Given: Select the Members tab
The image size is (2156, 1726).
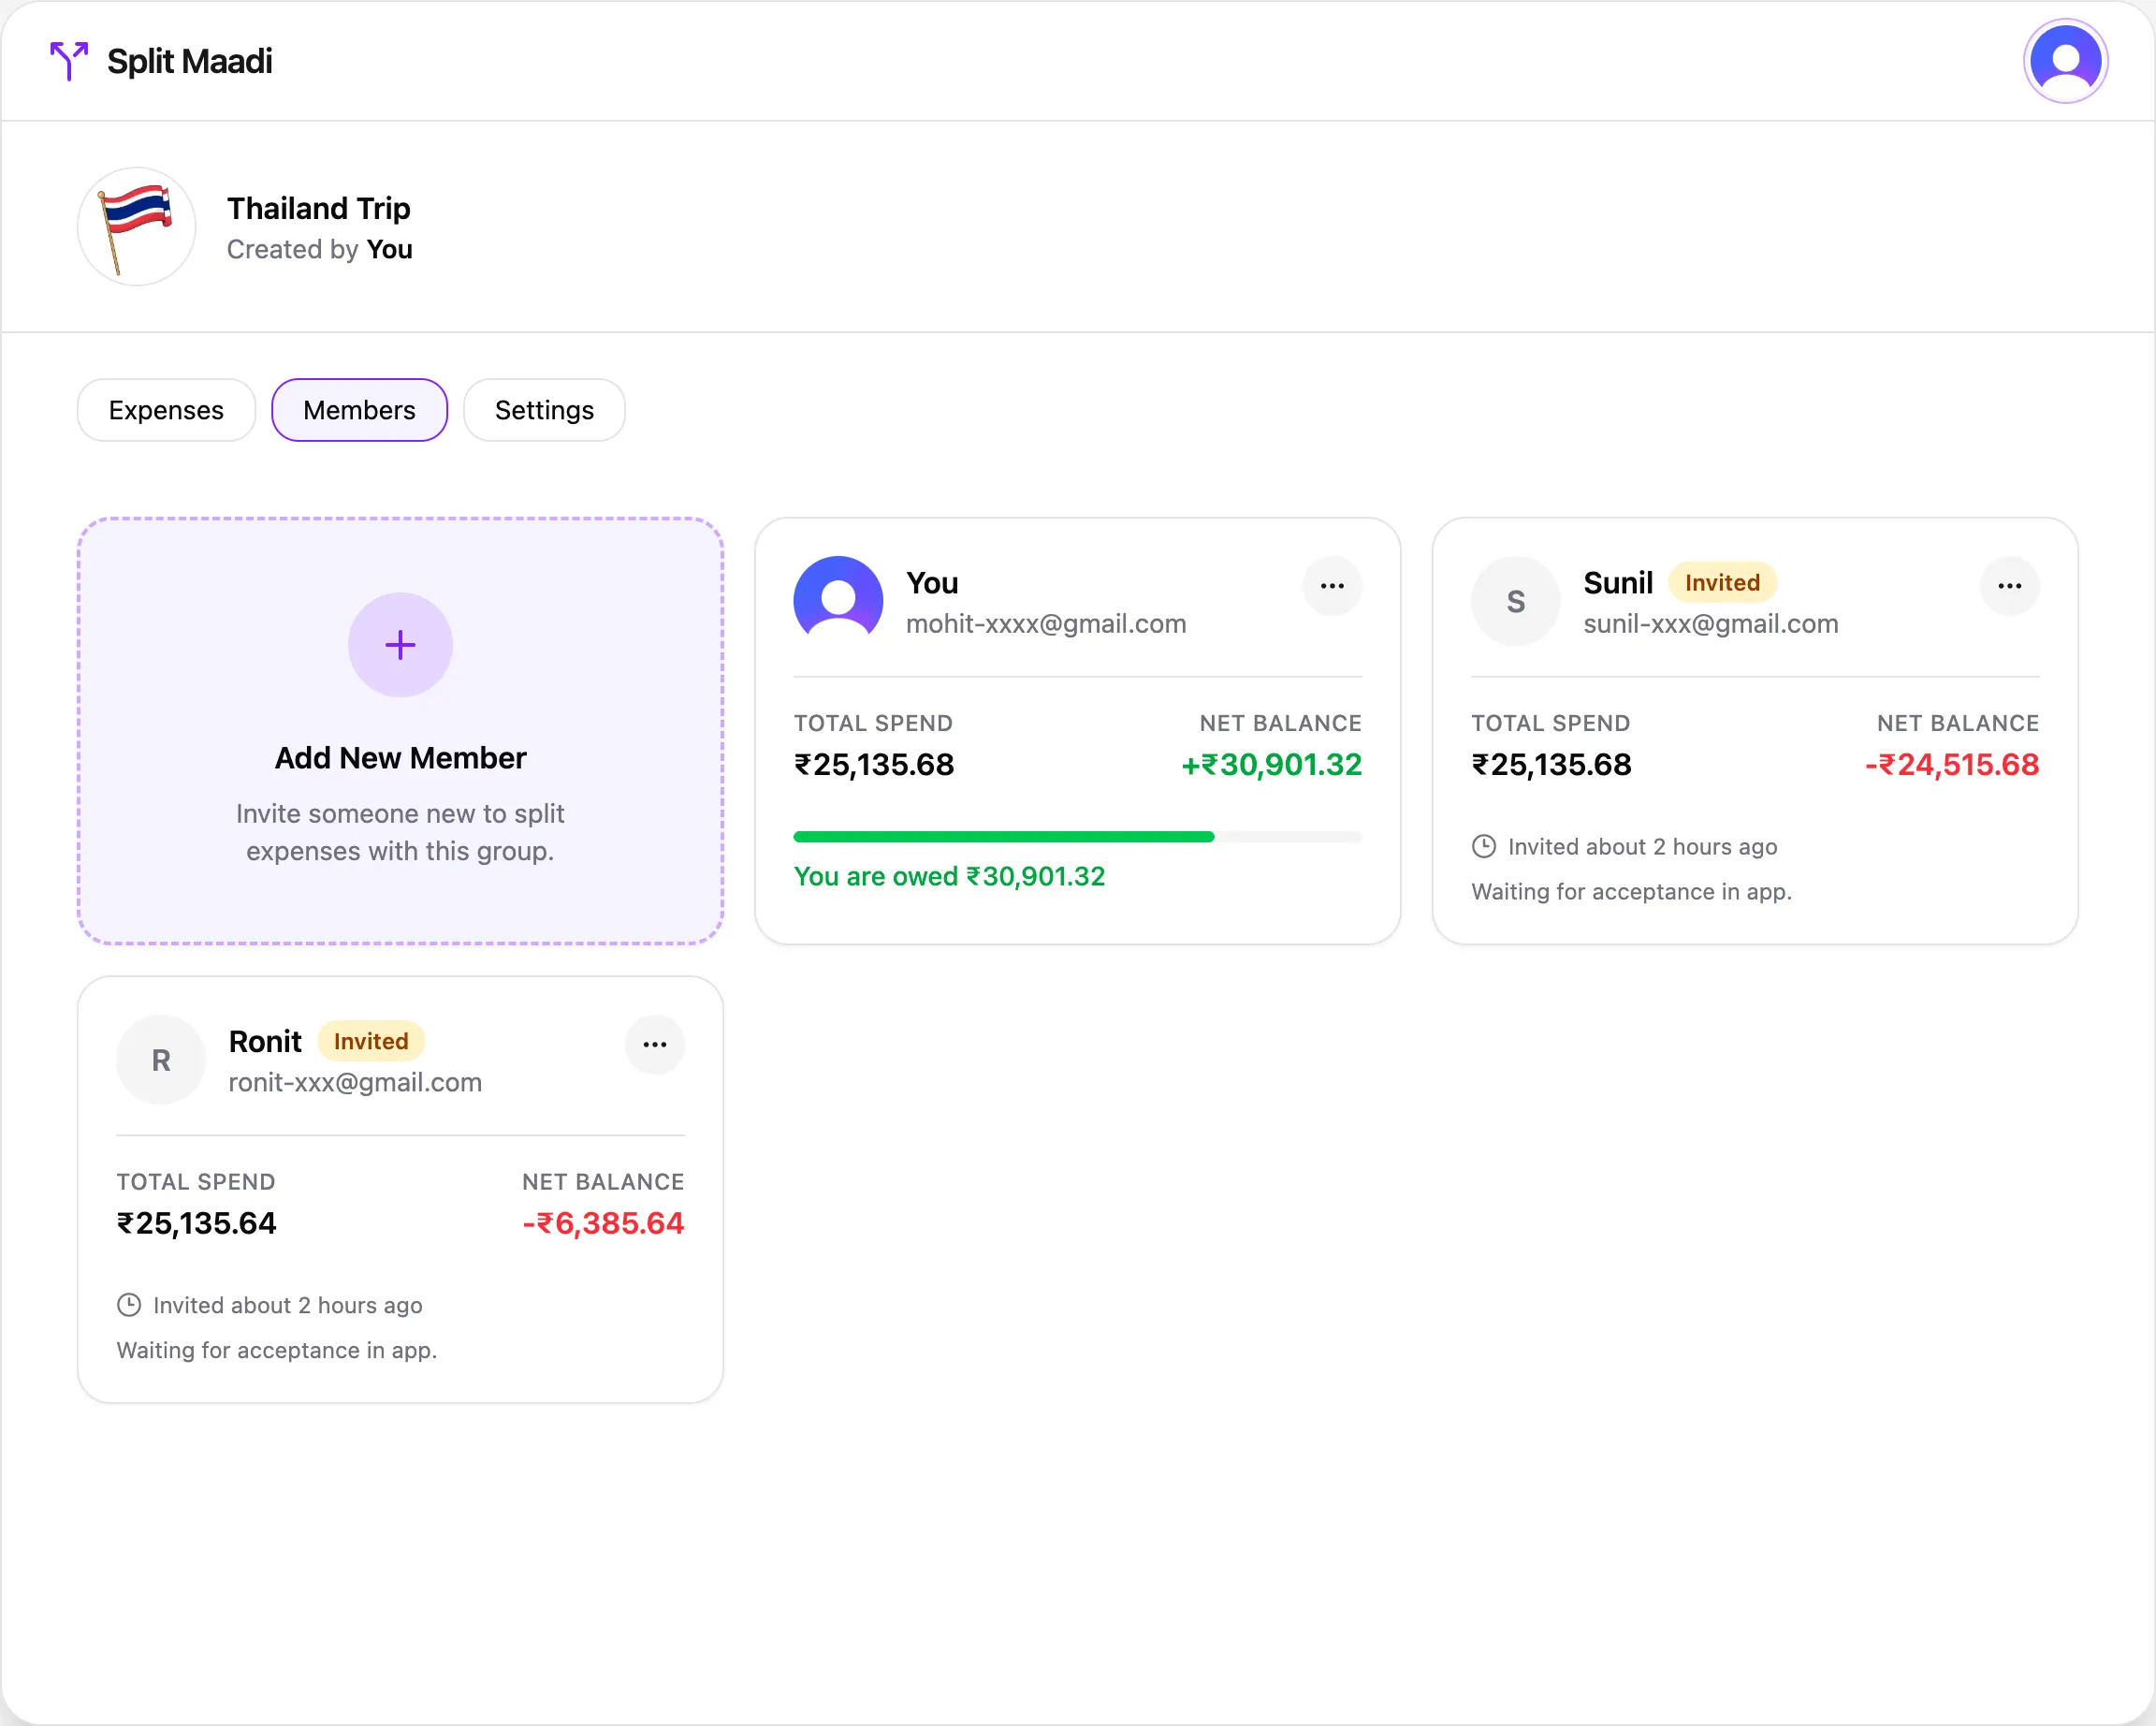Looking at the screenshot, I should pos(359,410).
